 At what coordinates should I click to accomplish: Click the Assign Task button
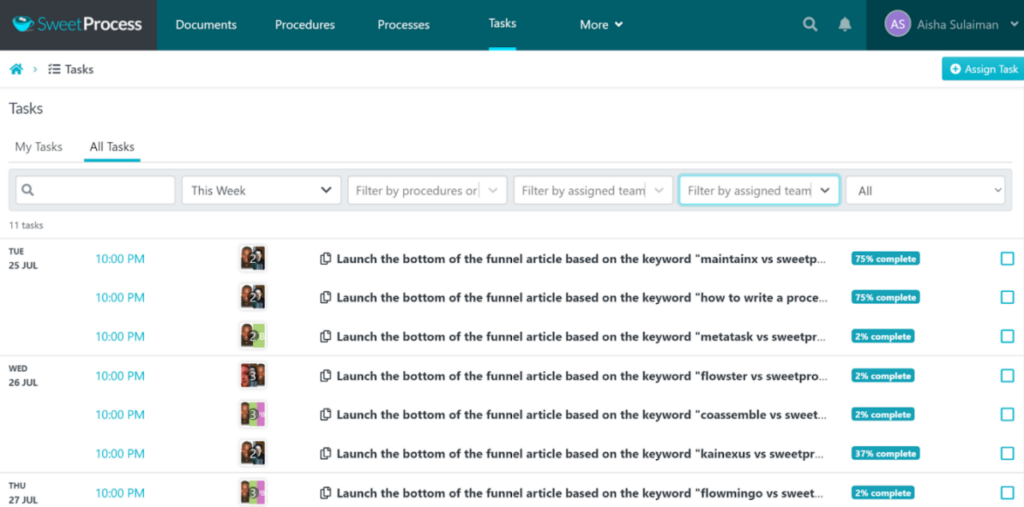pos(983,69)
